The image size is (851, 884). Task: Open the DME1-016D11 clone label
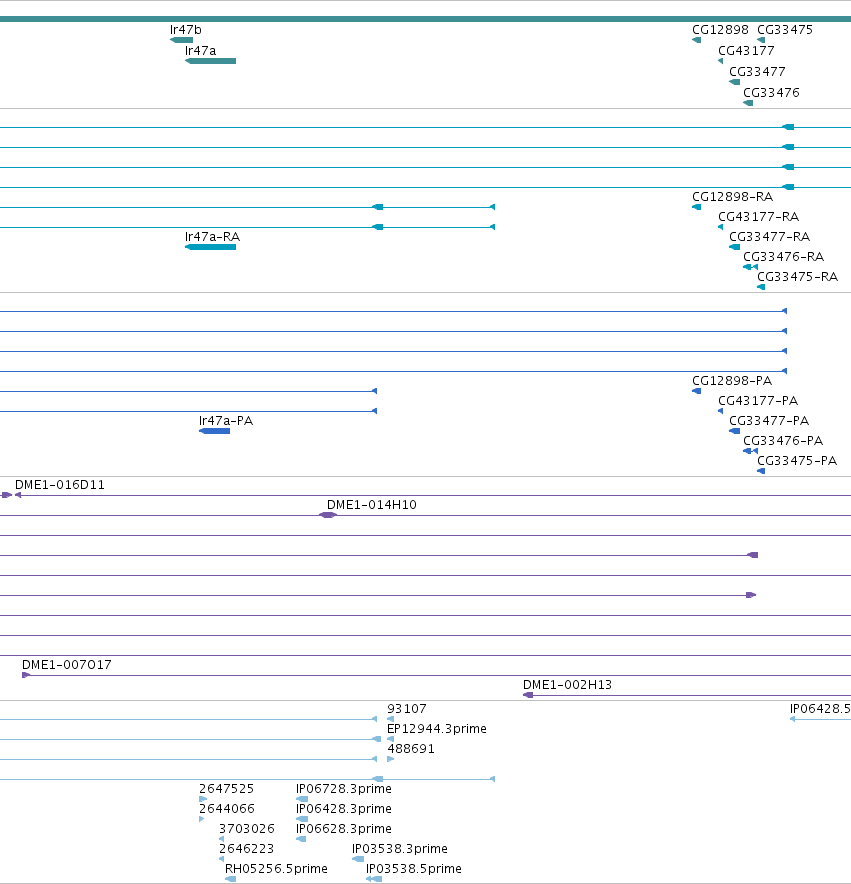pos(60,485)
